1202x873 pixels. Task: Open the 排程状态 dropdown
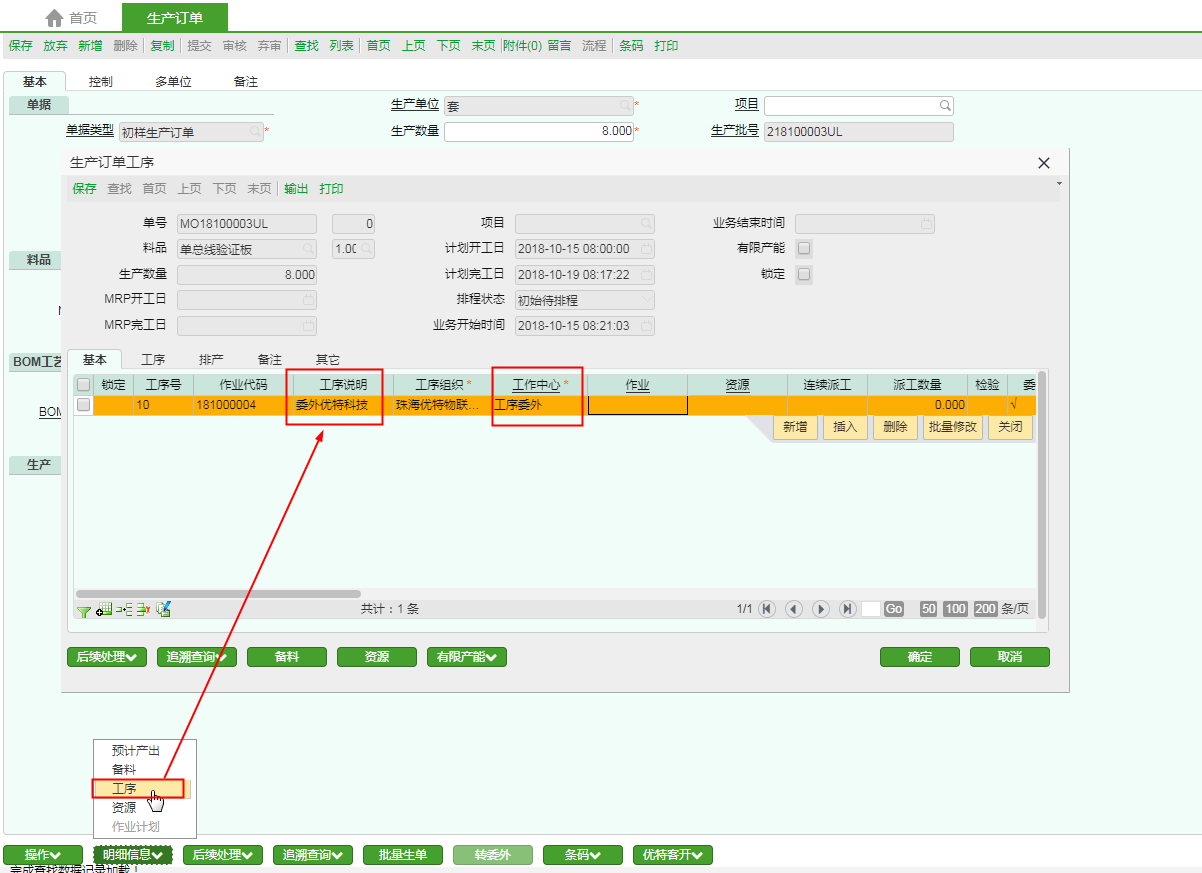click(646, 300)
